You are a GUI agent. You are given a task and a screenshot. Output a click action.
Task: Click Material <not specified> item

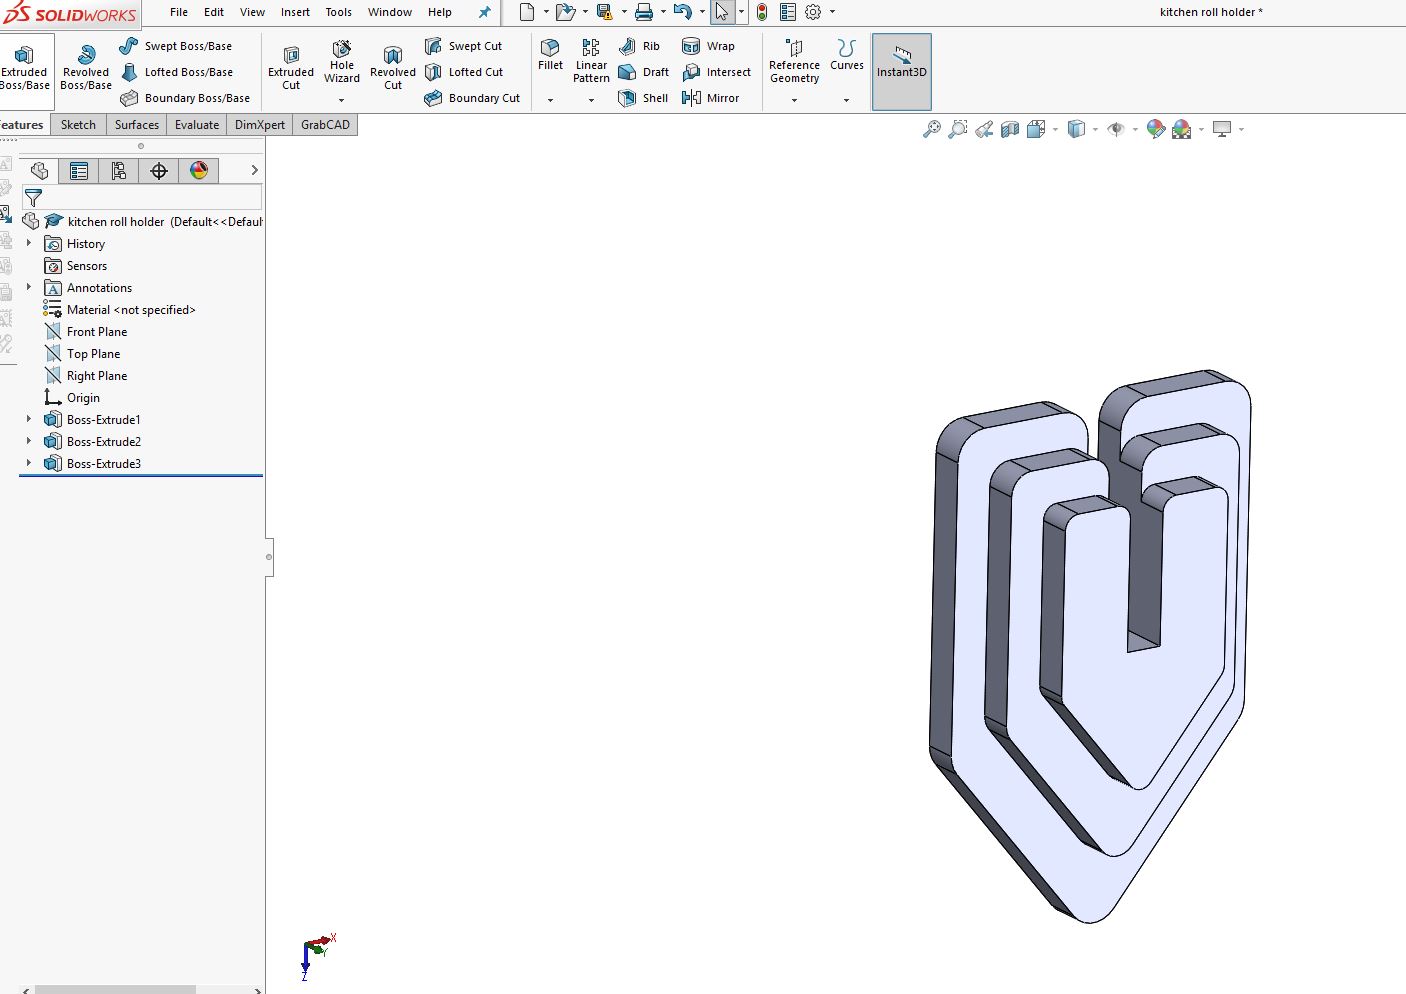tap(120, 309)
